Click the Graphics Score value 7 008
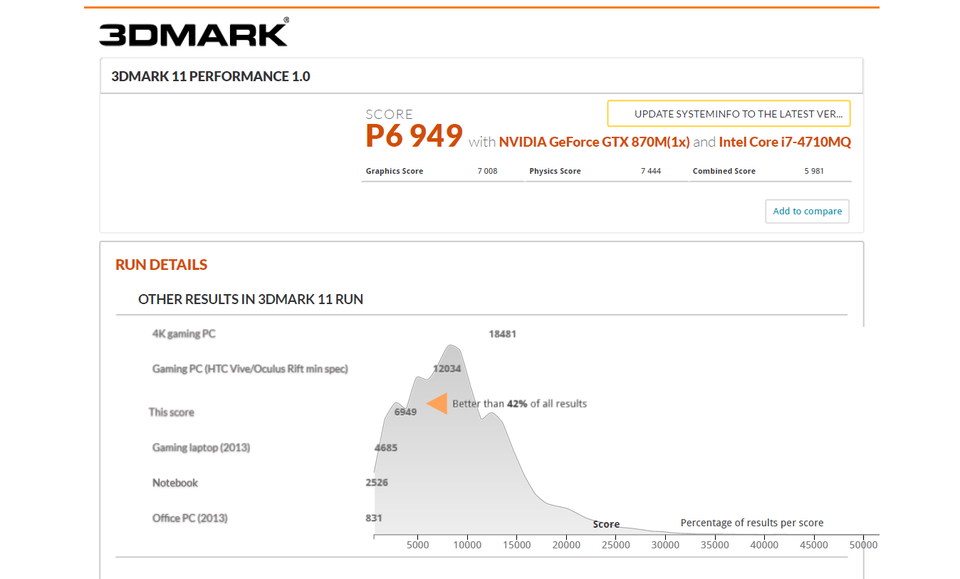 click(x=487, y=171)
